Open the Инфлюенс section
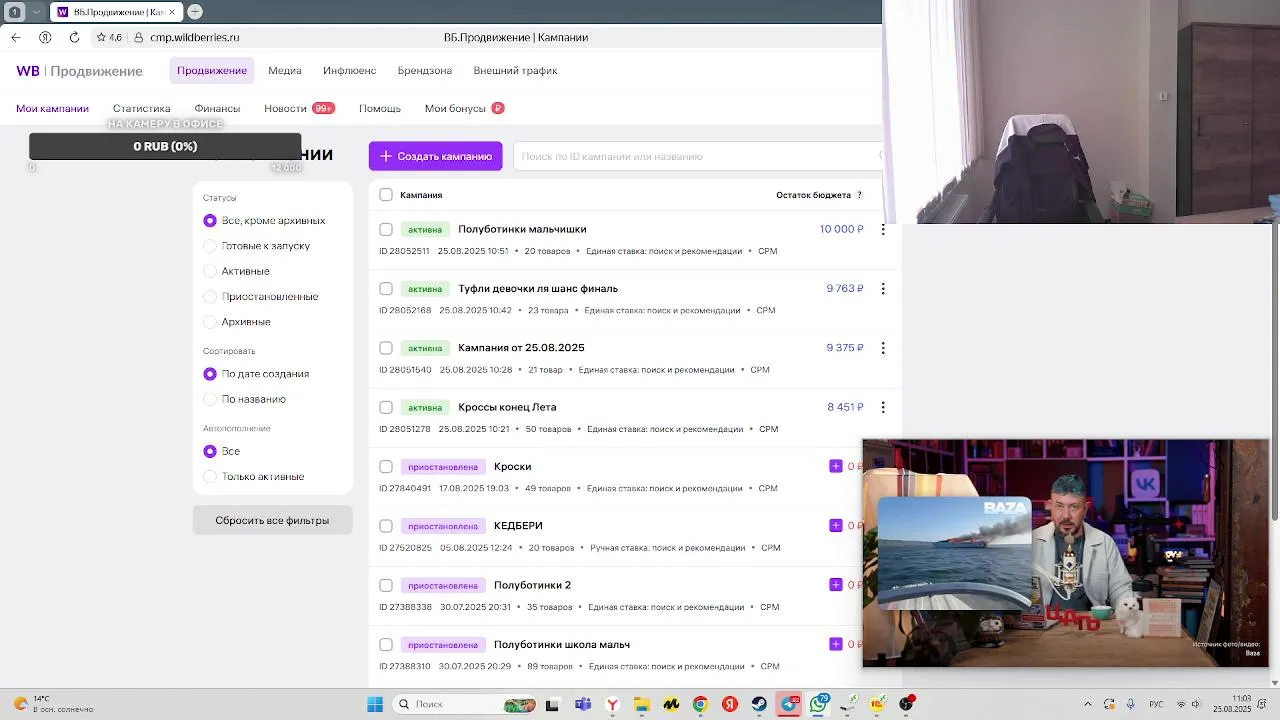Viewport: 1280px width, 720px height. tap(349, 71)
